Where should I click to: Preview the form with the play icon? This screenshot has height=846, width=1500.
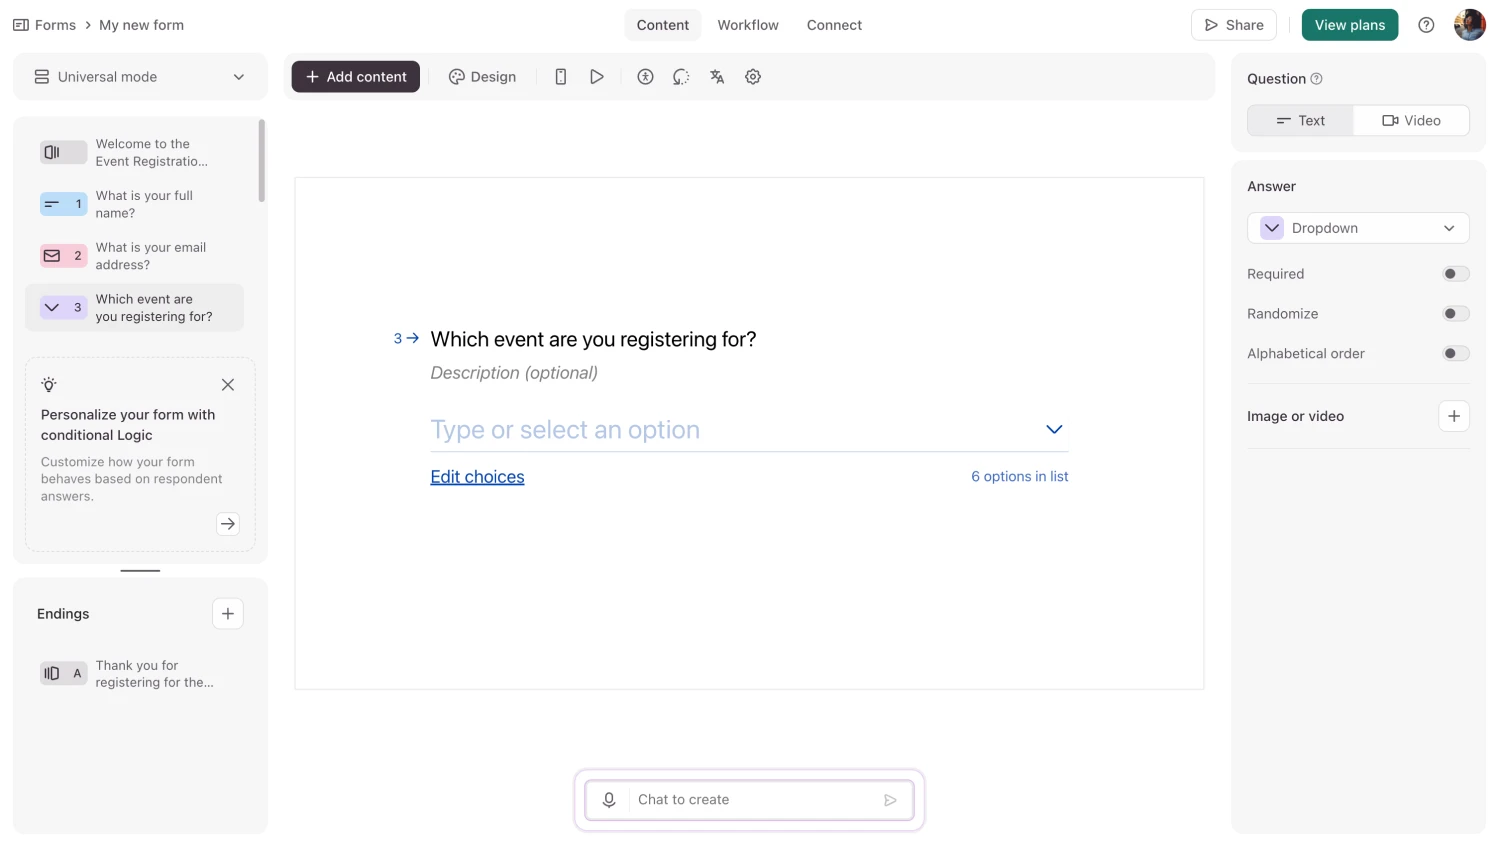(597, 76)
